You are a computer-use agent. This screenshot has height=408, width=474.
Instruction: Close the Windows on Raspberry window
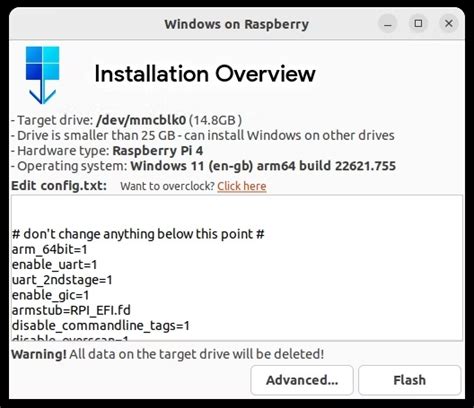point(449,24)
